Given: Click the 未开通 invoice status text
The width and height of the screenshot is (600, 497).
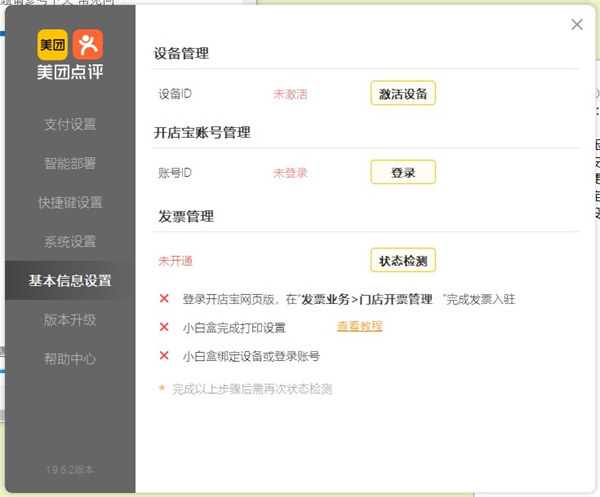Looking at the screenshot, I should tap(175, 261).
